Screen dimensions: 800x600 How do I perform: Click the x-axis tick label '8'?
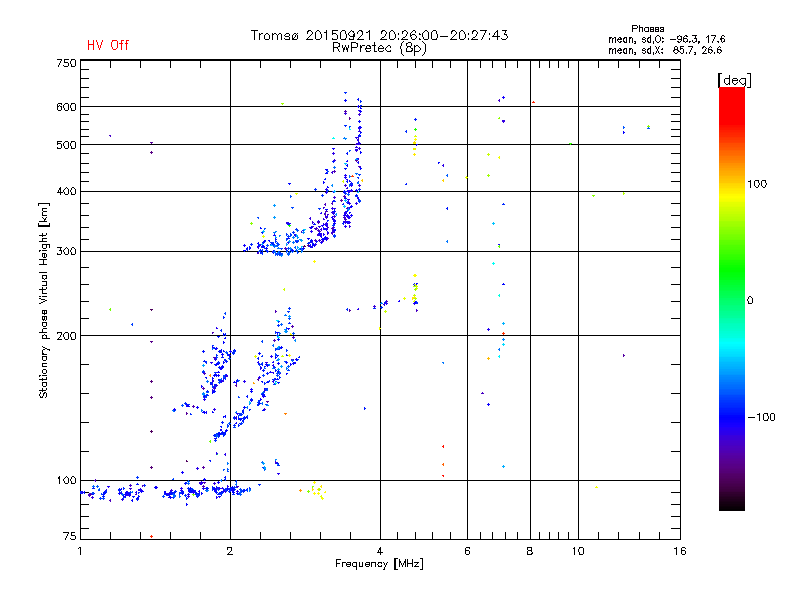click(x=530, y=551)
